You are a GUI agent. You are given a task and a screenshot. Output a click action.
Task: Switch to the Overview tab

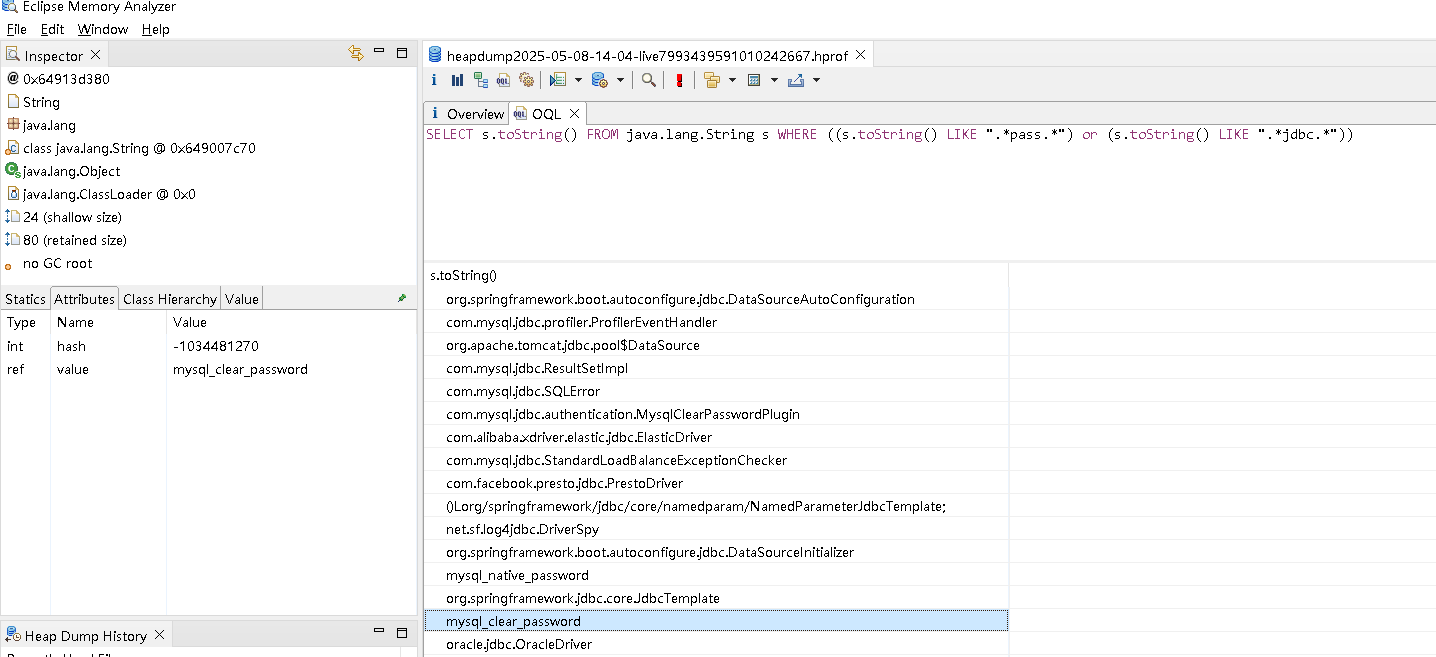tap(465, 114)
